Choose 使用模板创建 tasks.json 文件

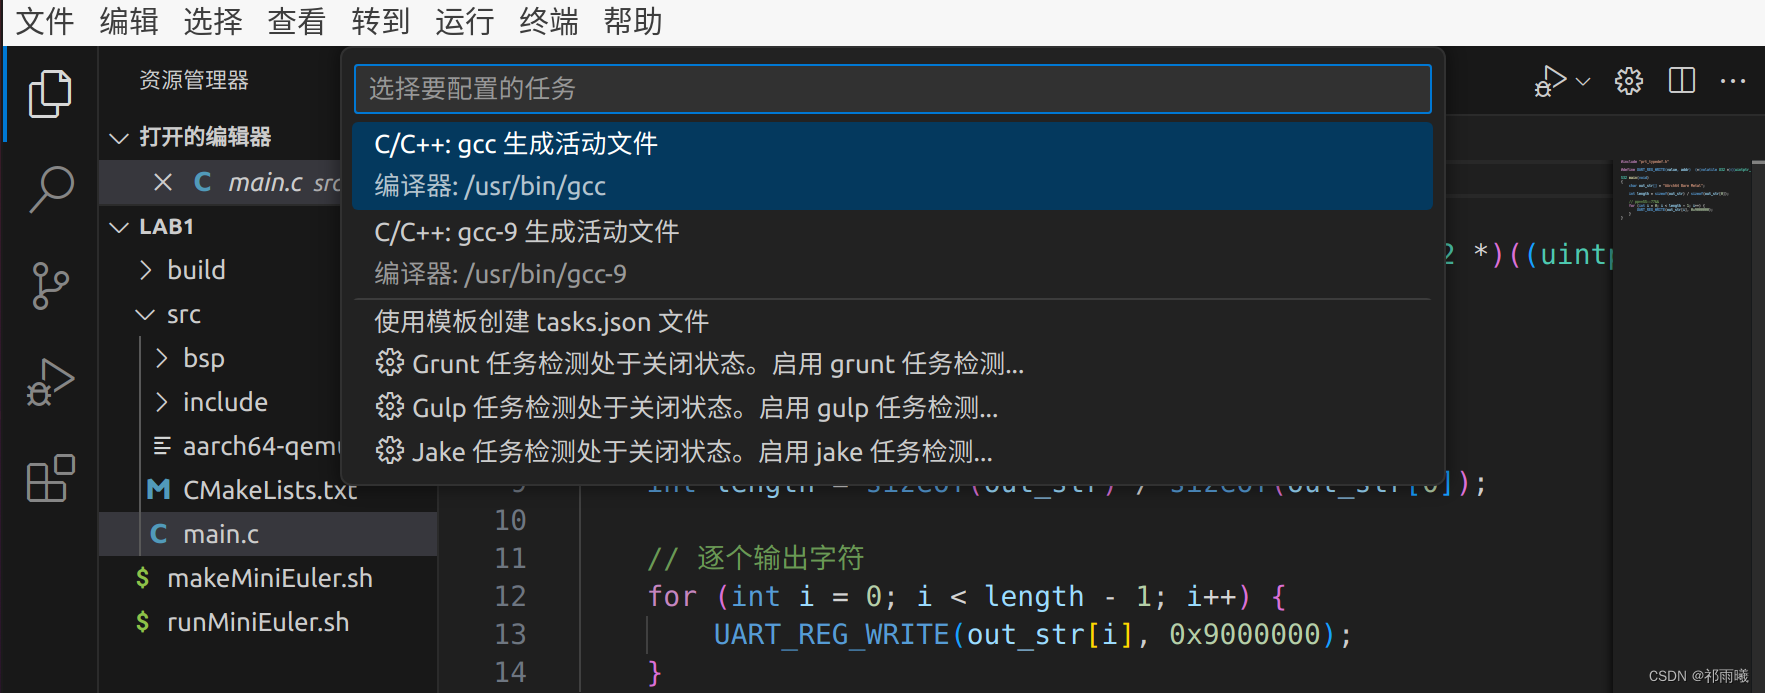[x=892, y=322]
